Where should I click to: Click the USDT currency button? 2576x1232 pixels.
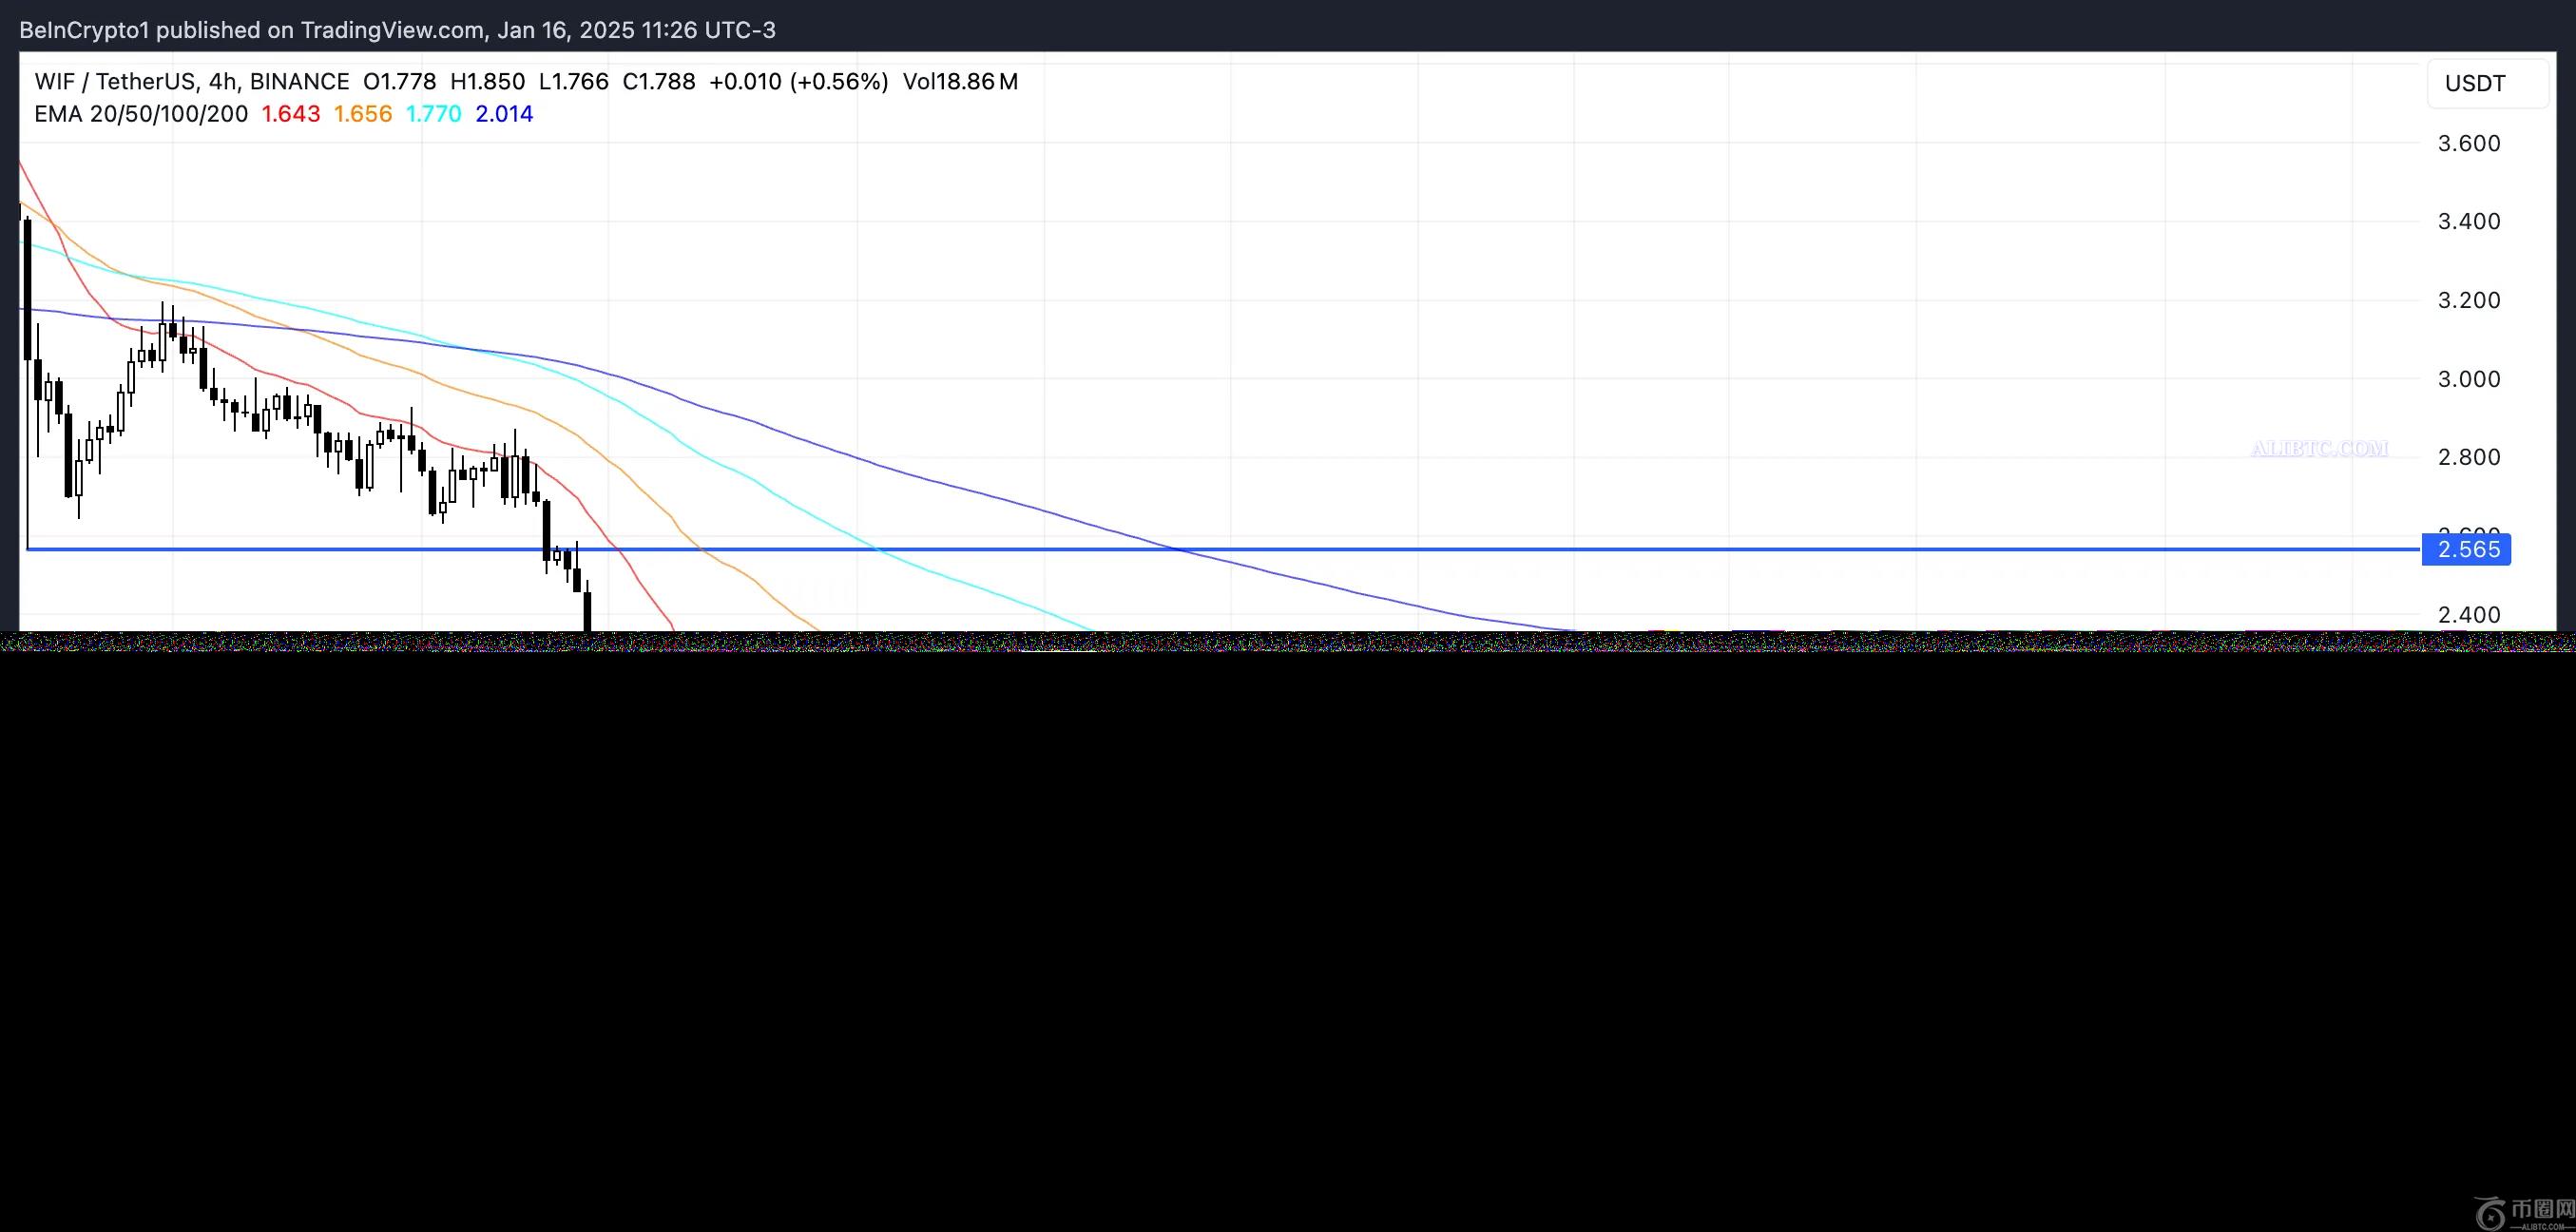(x=2488, y=83)
